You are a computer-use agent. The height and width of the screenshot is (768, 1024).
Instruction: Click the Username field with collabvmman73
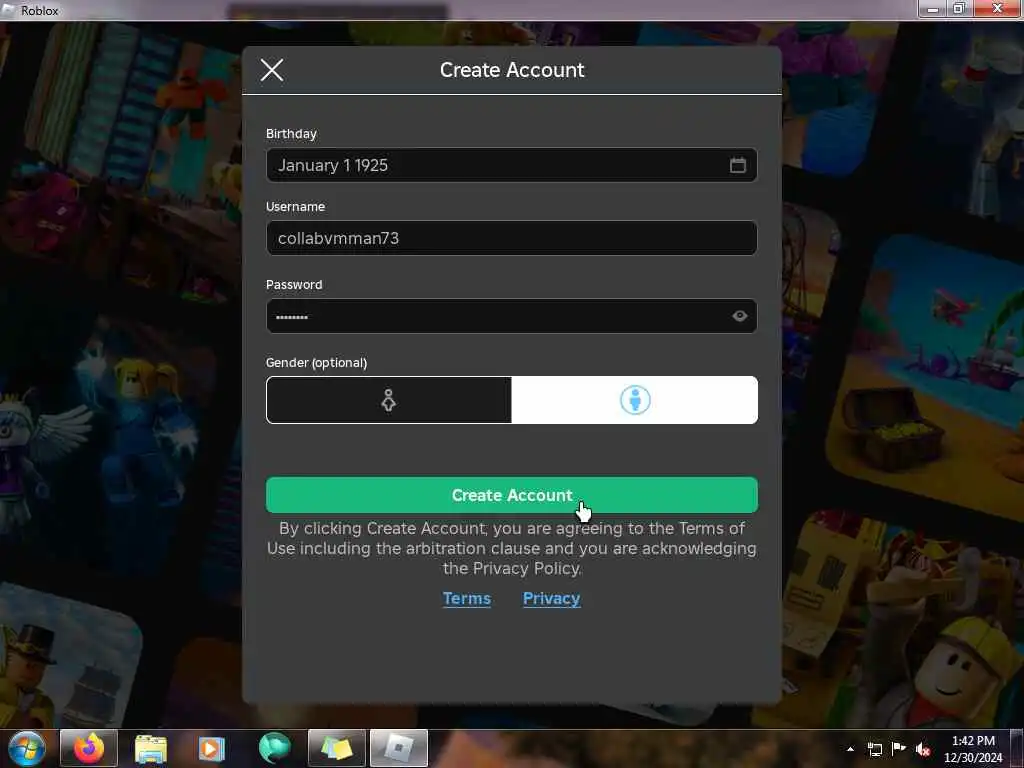click(x=511, y=238)
